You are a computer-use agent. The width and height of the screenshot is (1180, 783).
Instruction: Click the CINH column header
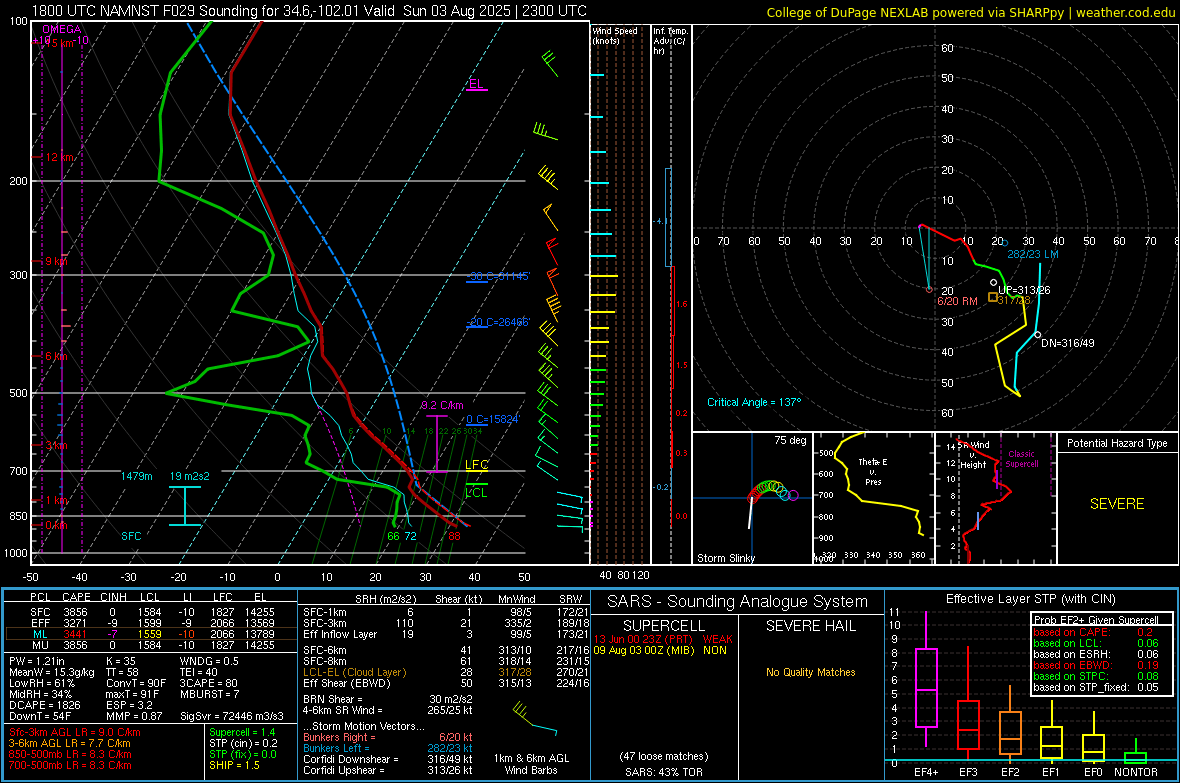click(114, 598)
